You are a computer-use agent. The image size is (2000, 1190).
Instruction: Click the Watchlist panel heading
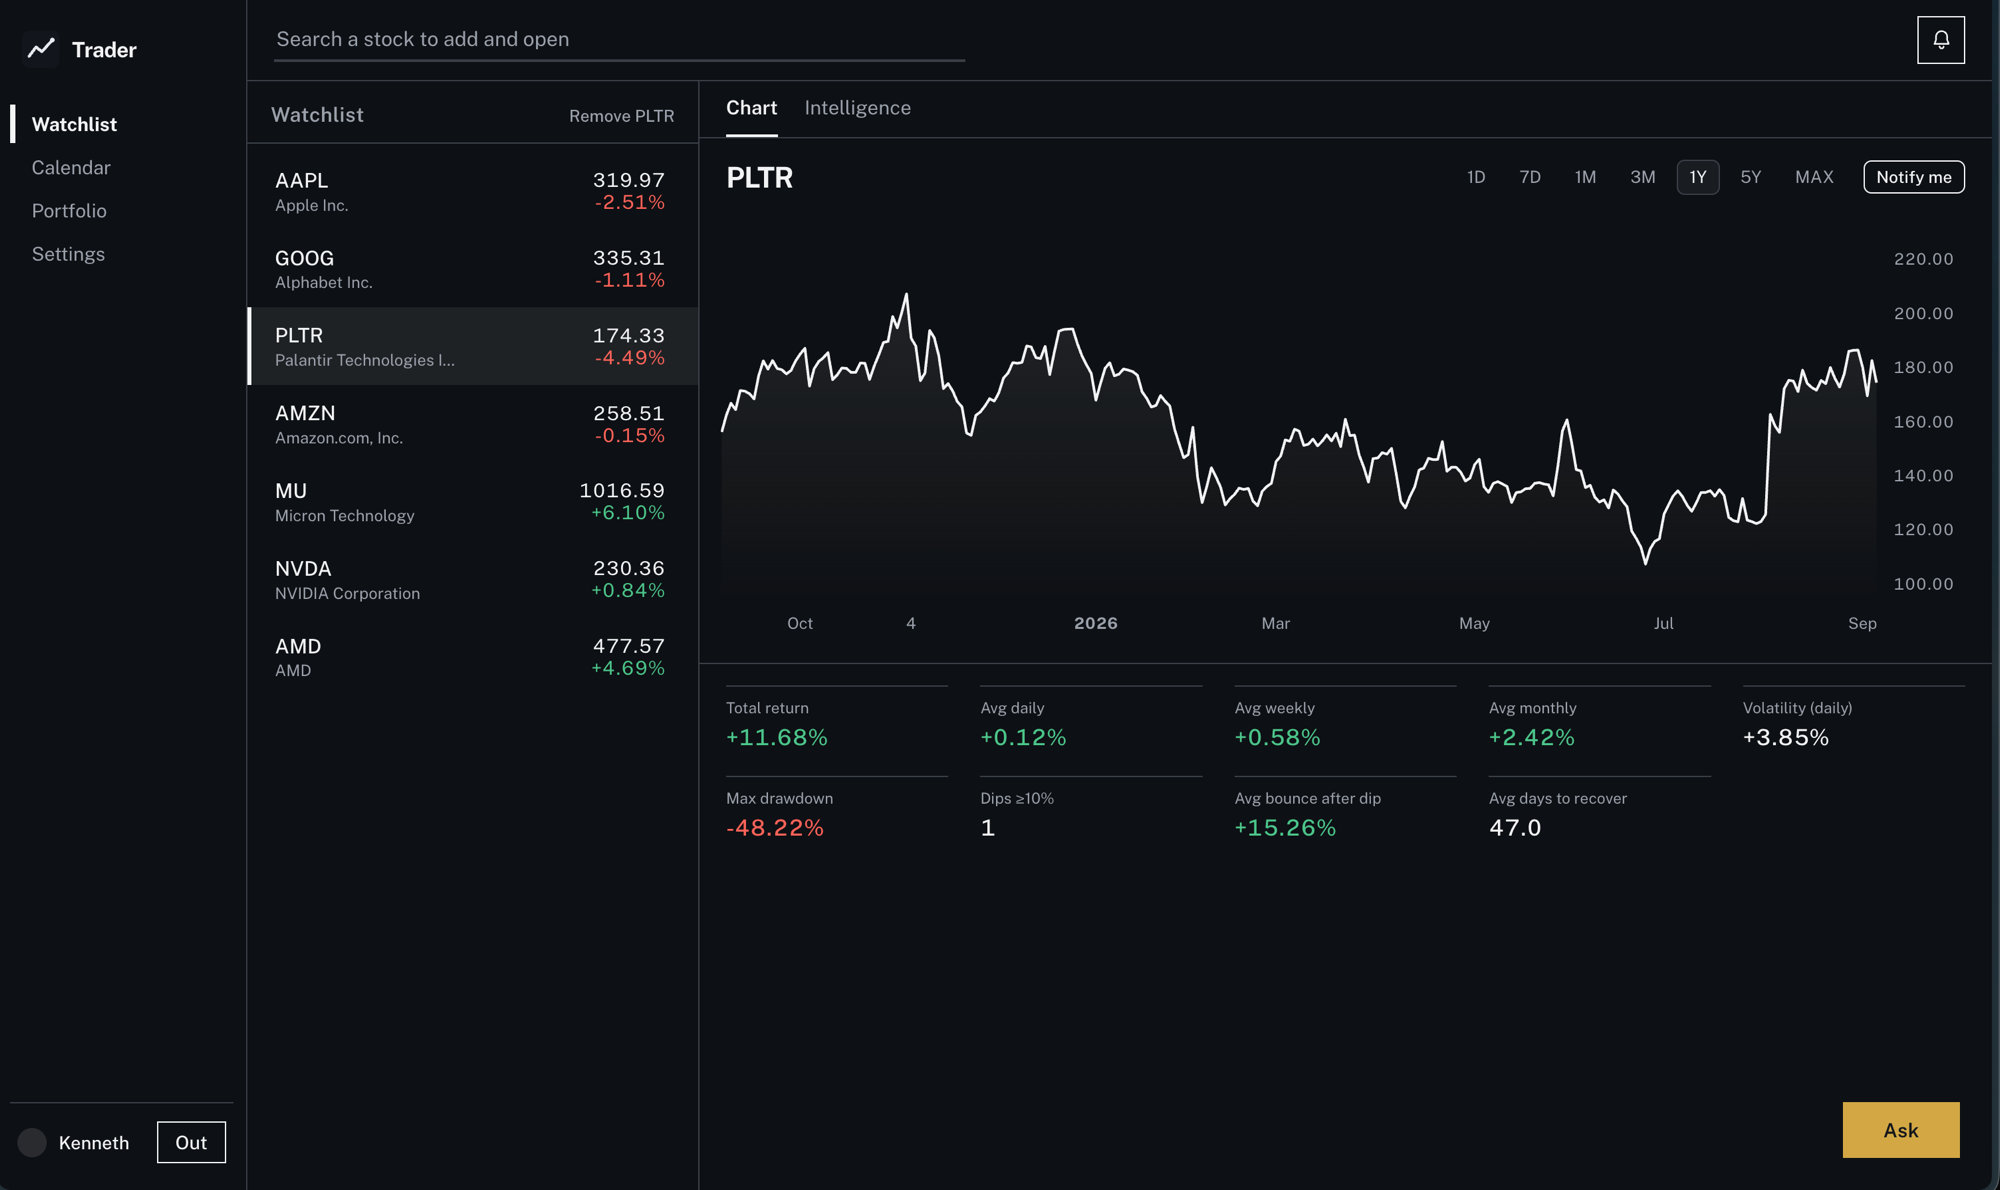(317, 115)
